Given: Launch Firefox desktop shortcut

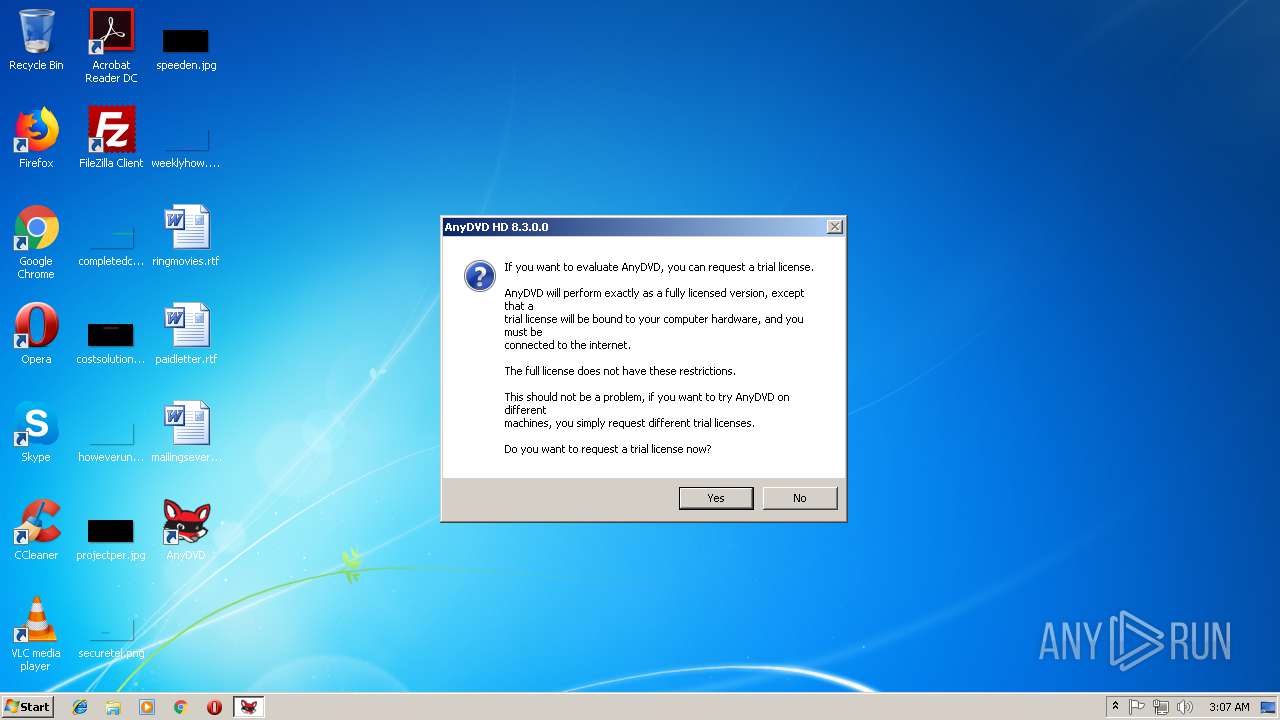Looking at the screenshot, I should coord(36,138).
